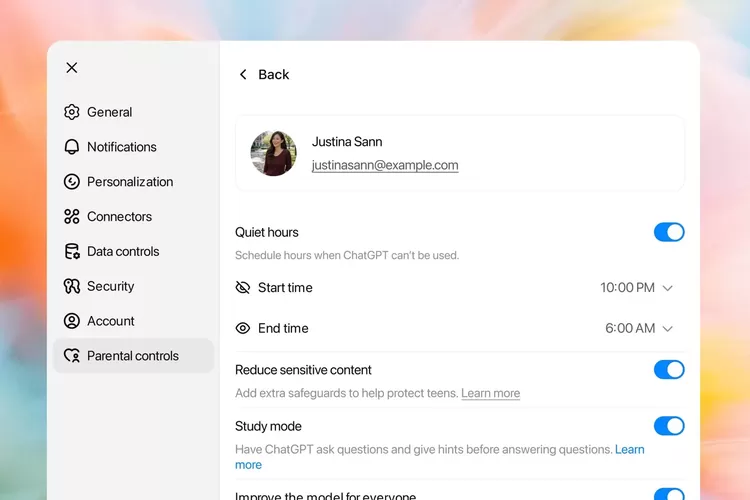Click 'Schedule hours when ChatGPT can't be used' text

347,256
